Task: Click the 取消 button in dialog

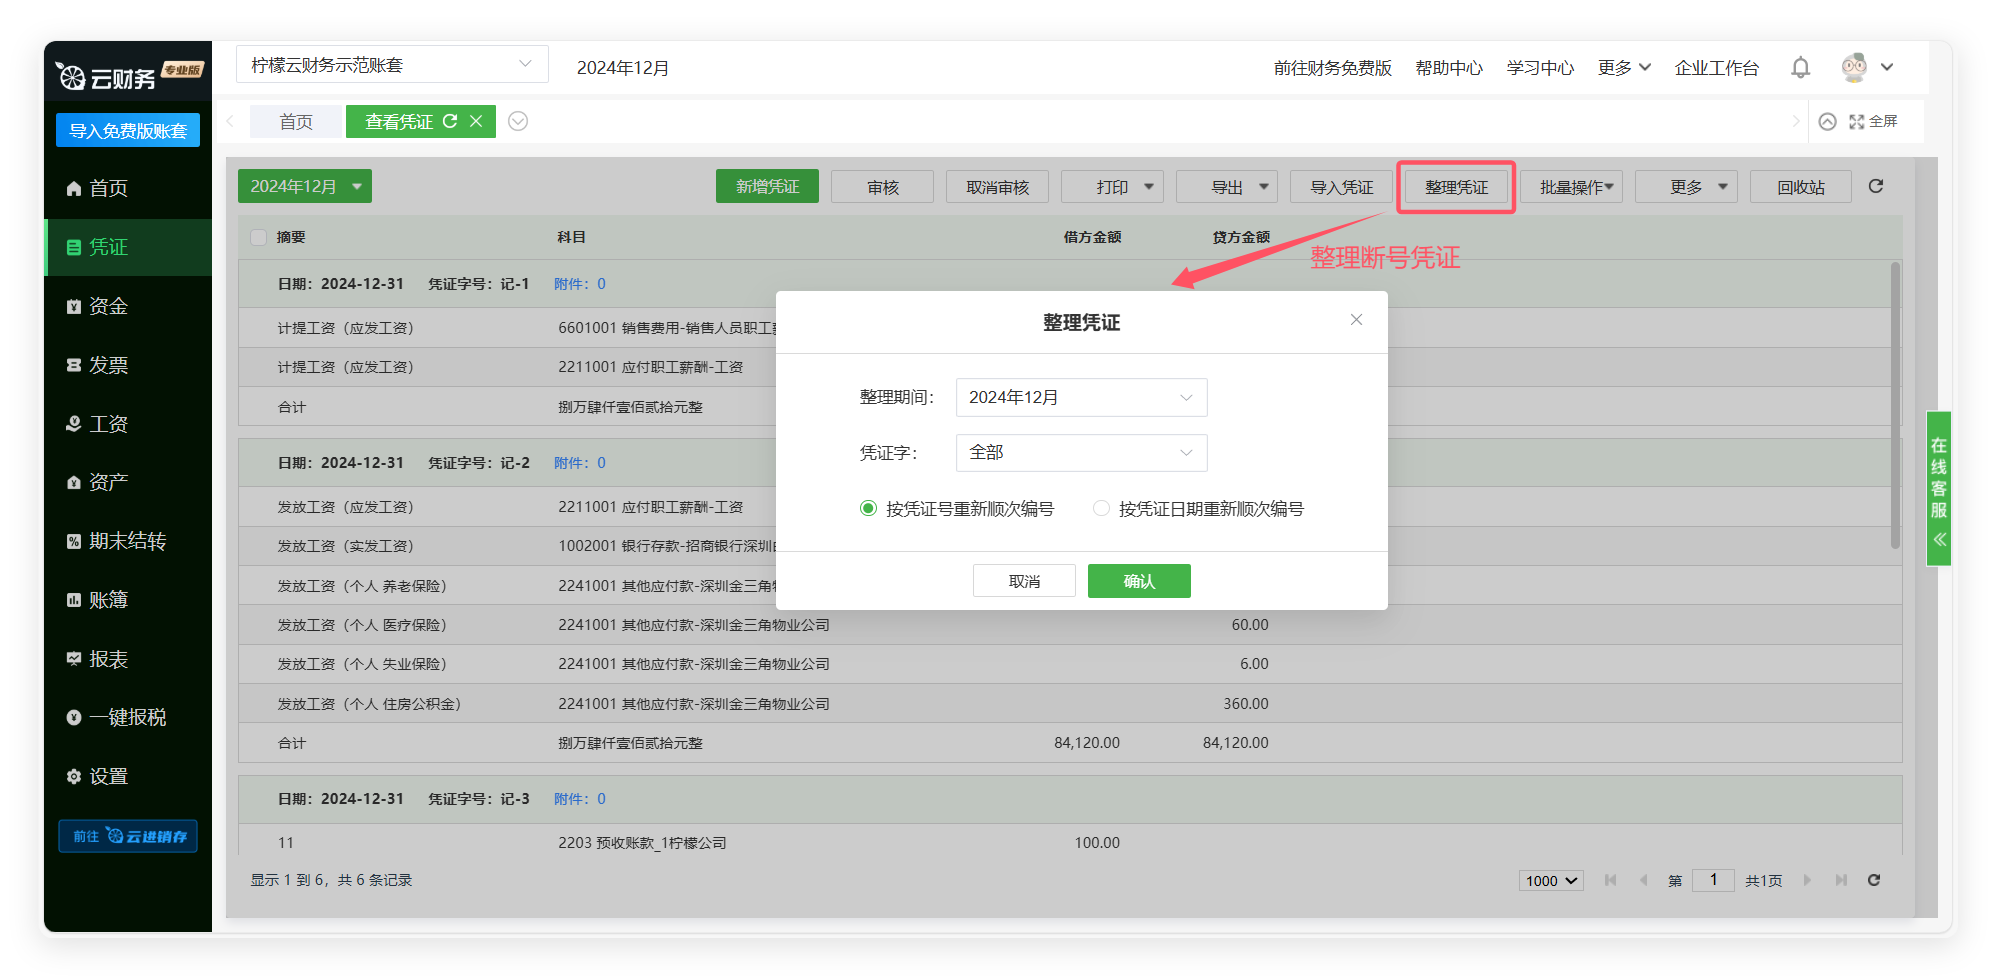Action: [x=1024, y=581]
